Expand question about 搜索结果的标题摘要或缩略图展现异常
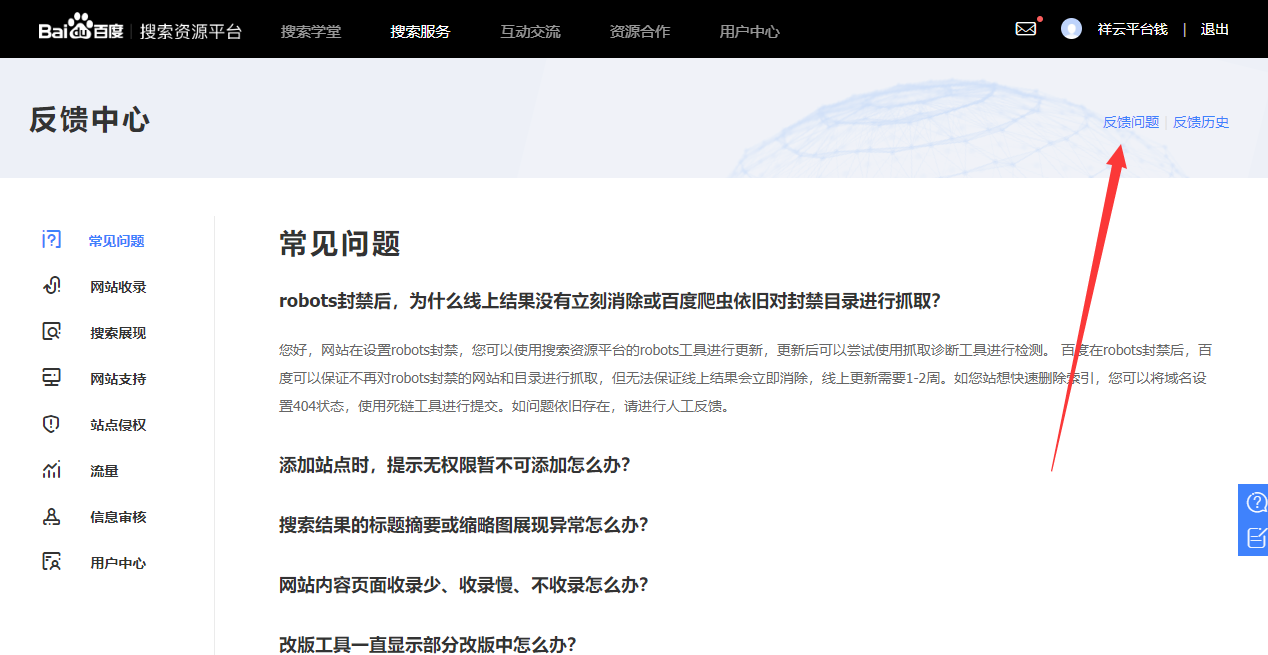 (463, 525)
